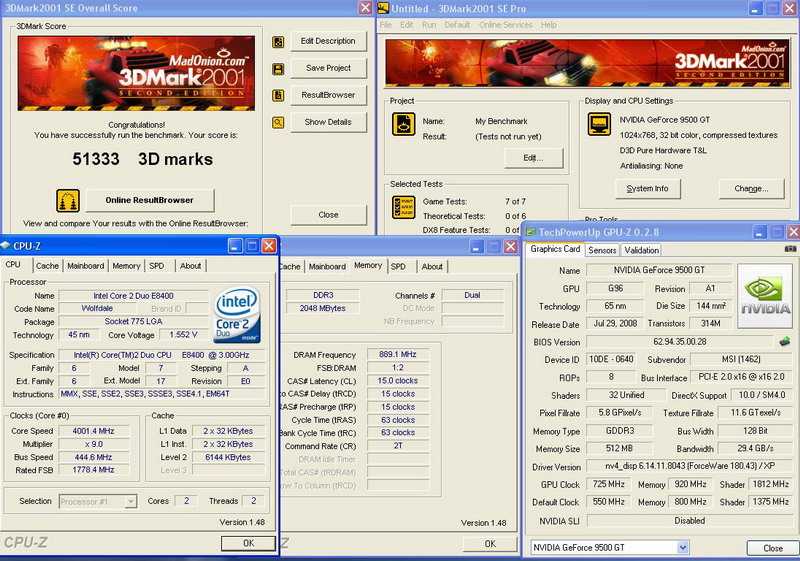The image size is (800, 561).
Task: Open the graphics card selector dropdown in GPU-Z
Action: 683,548
